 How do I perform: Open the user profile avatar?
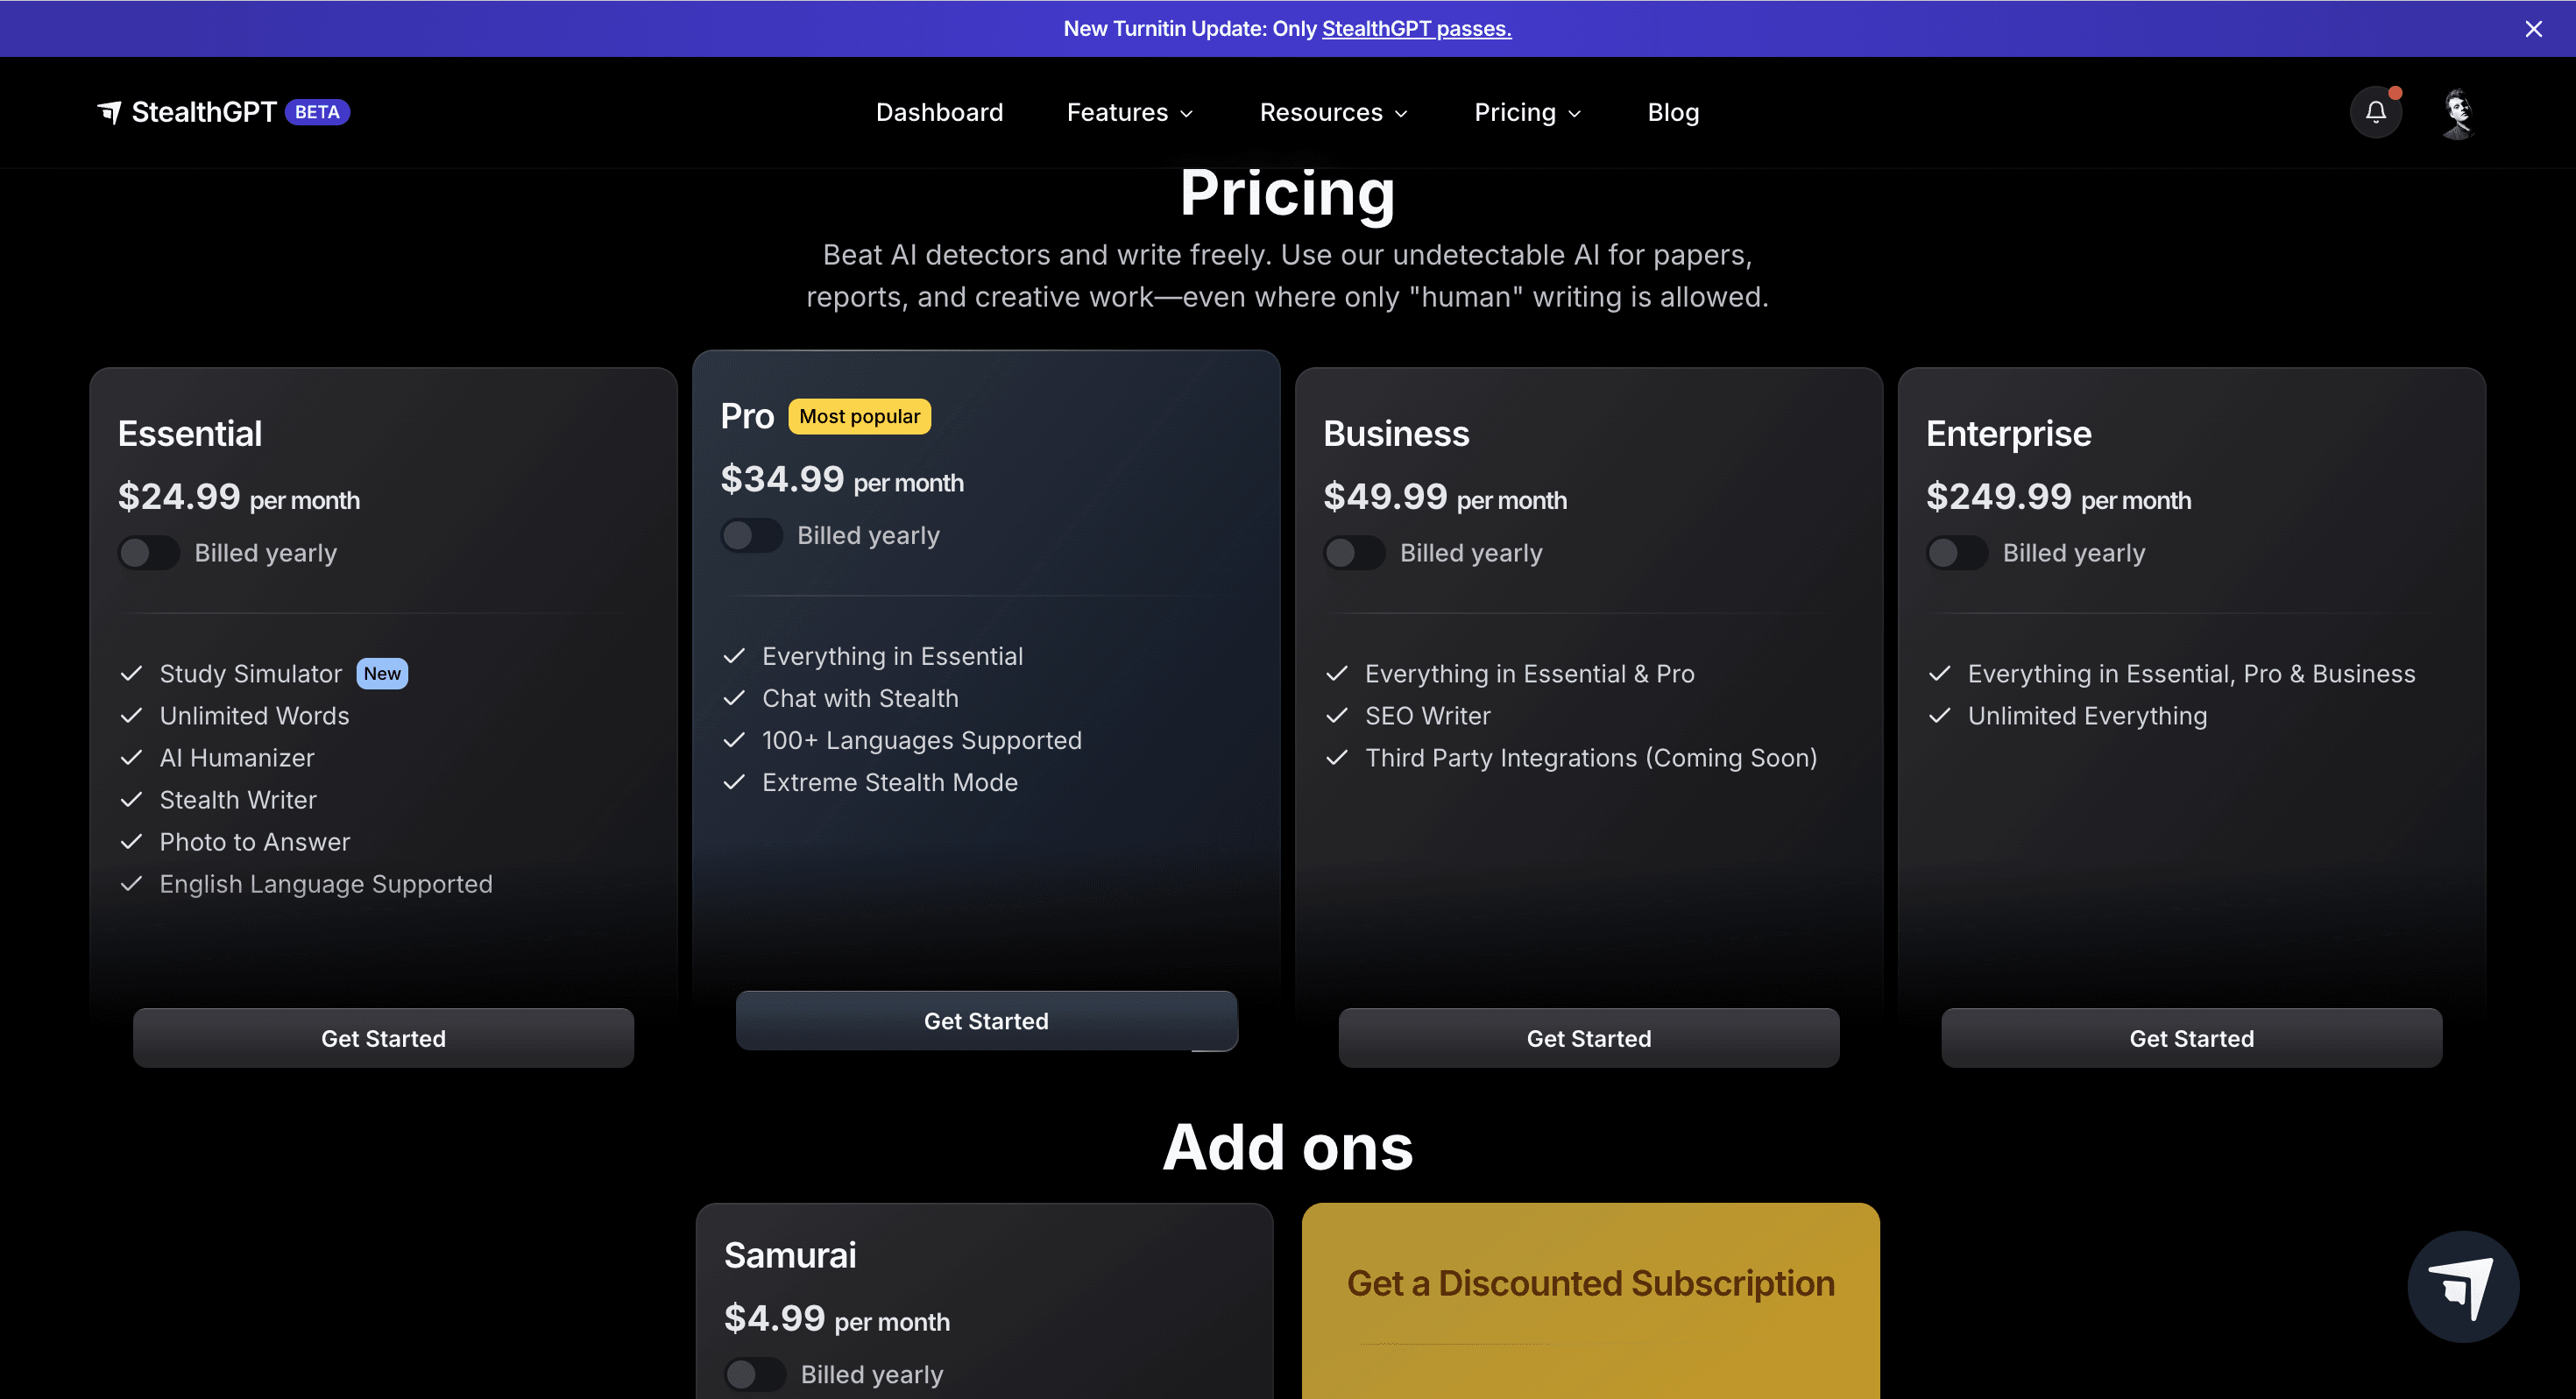[x=2457, y=112]
